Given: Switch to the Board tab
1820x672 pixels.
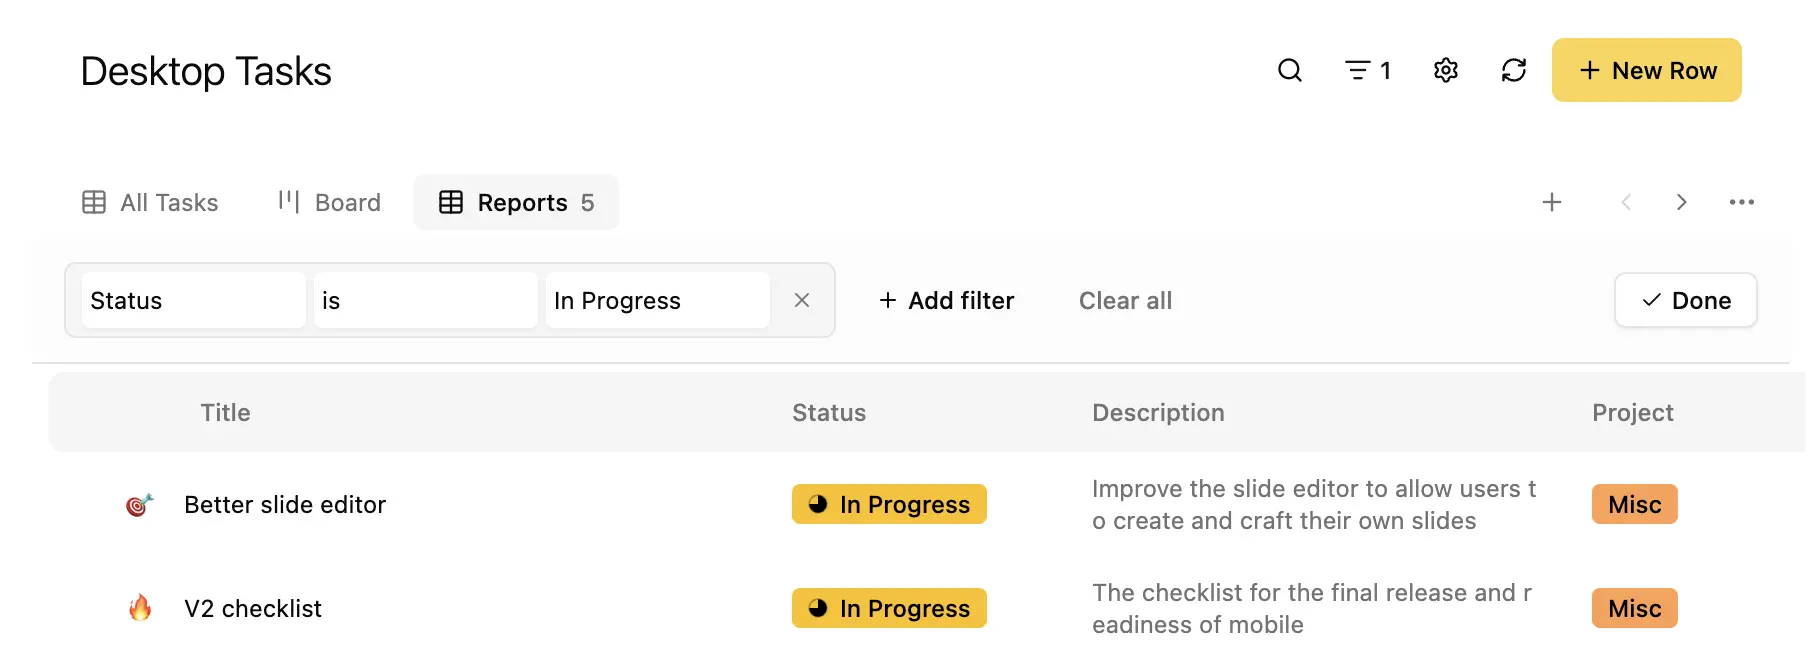Looking at the screenshot, I should (x=329, y=202).
